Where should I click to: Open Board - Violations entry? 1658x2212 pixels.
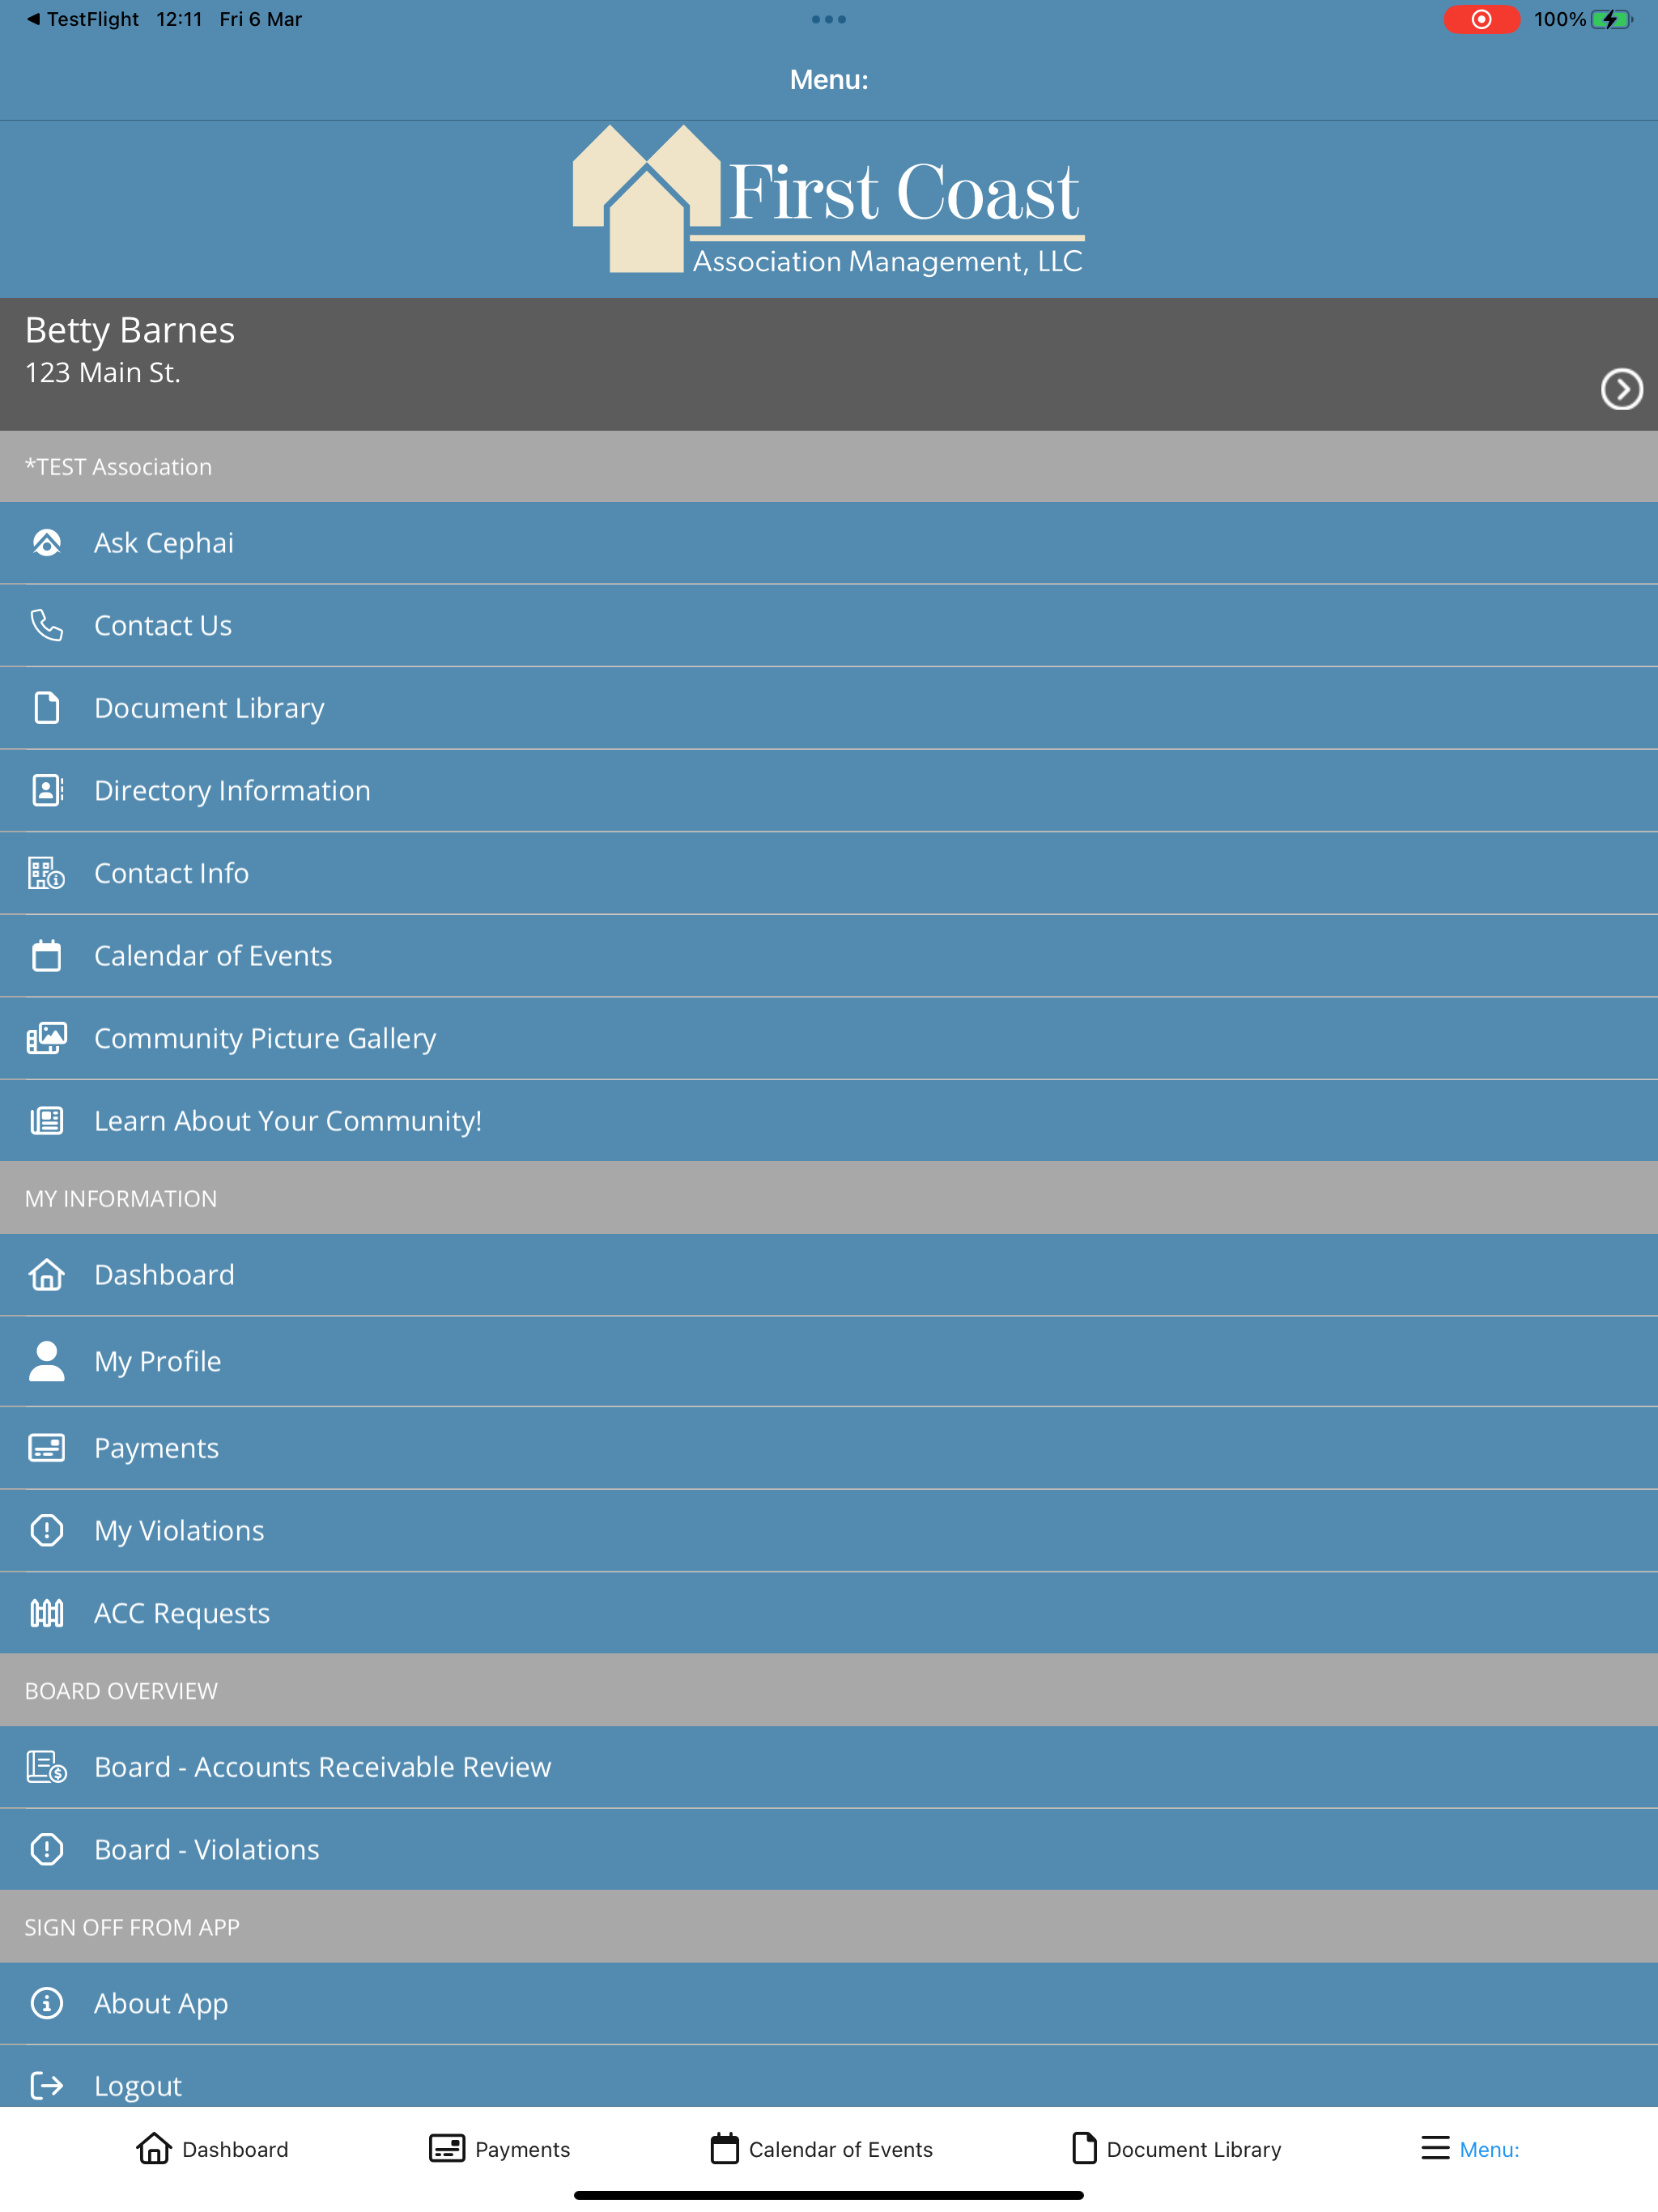pyautogui.click(x=829, y=1849)
